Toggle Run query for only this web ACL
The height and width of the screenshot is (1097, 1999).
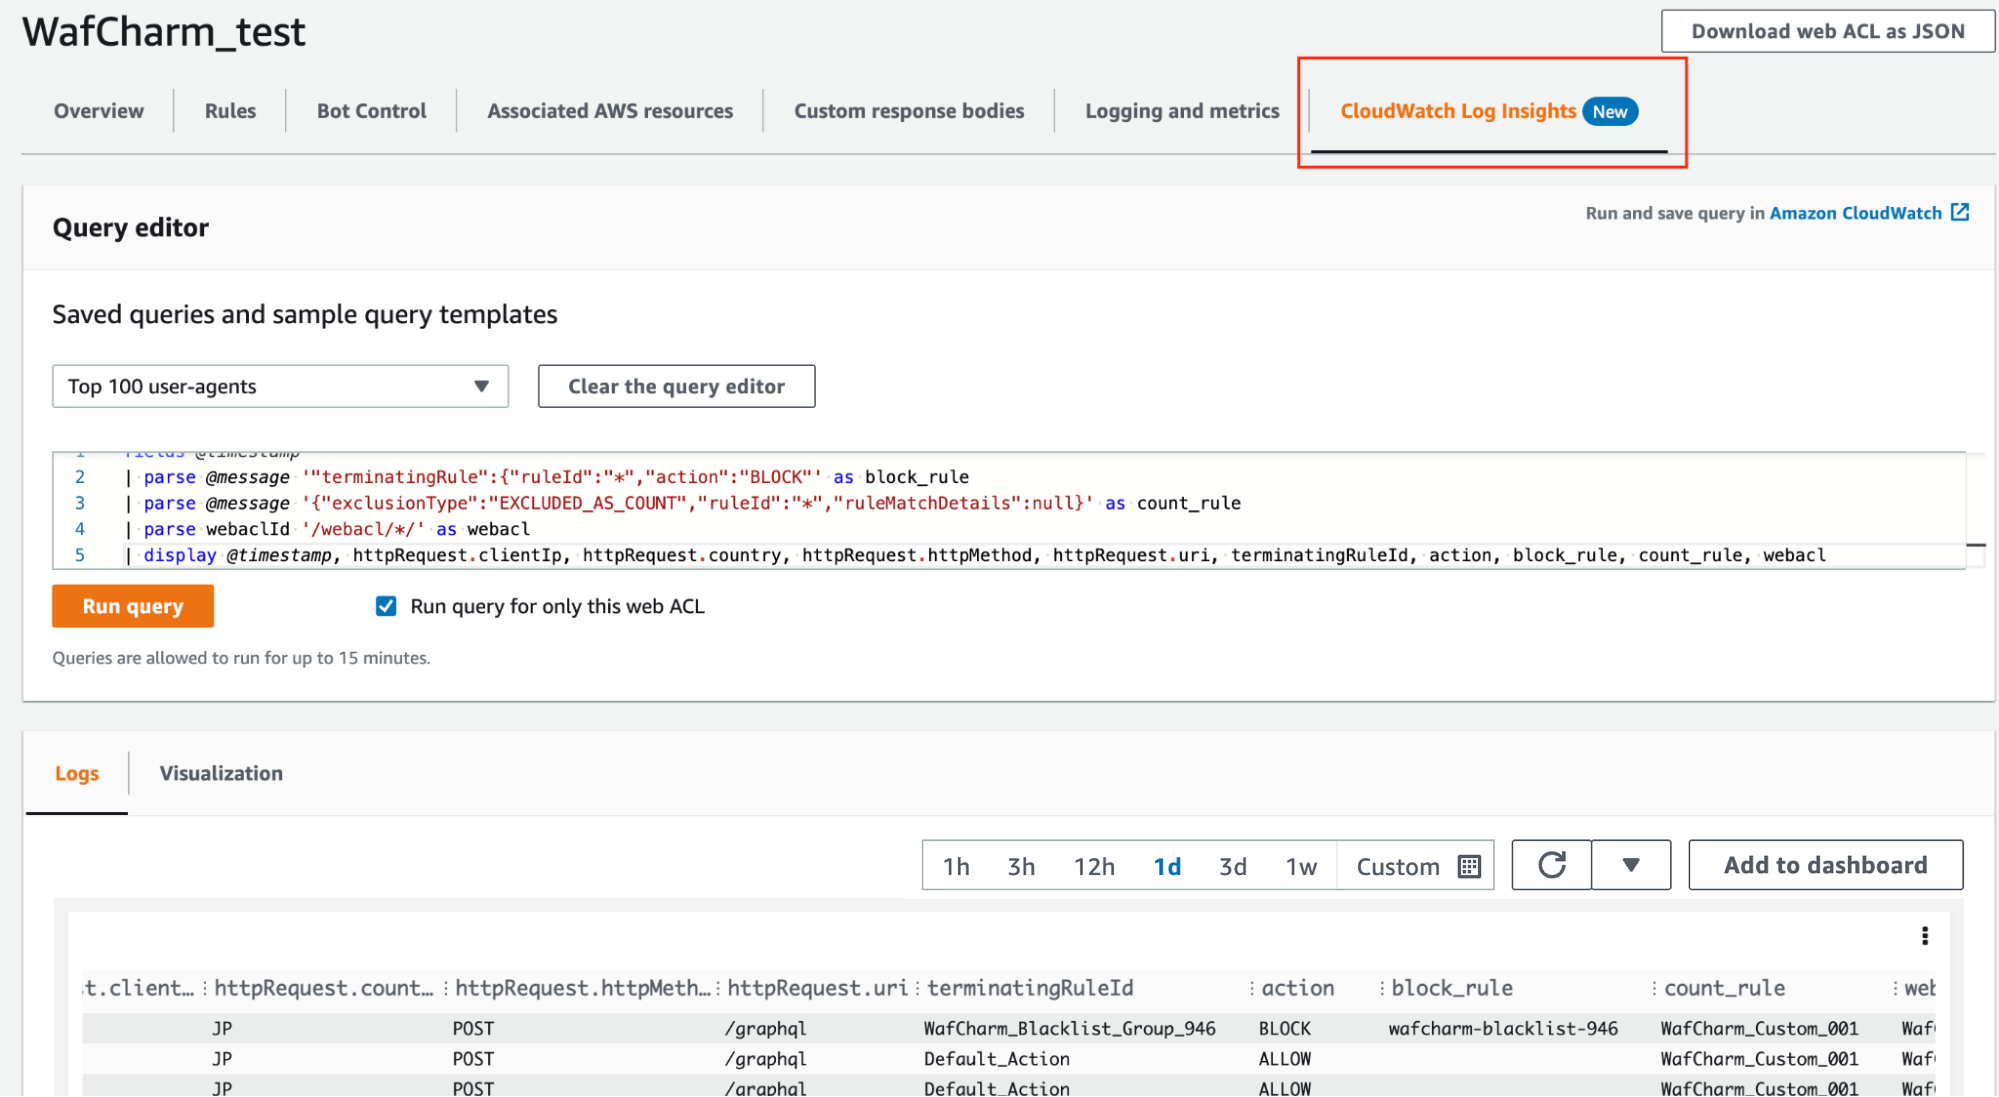[386, 606]
